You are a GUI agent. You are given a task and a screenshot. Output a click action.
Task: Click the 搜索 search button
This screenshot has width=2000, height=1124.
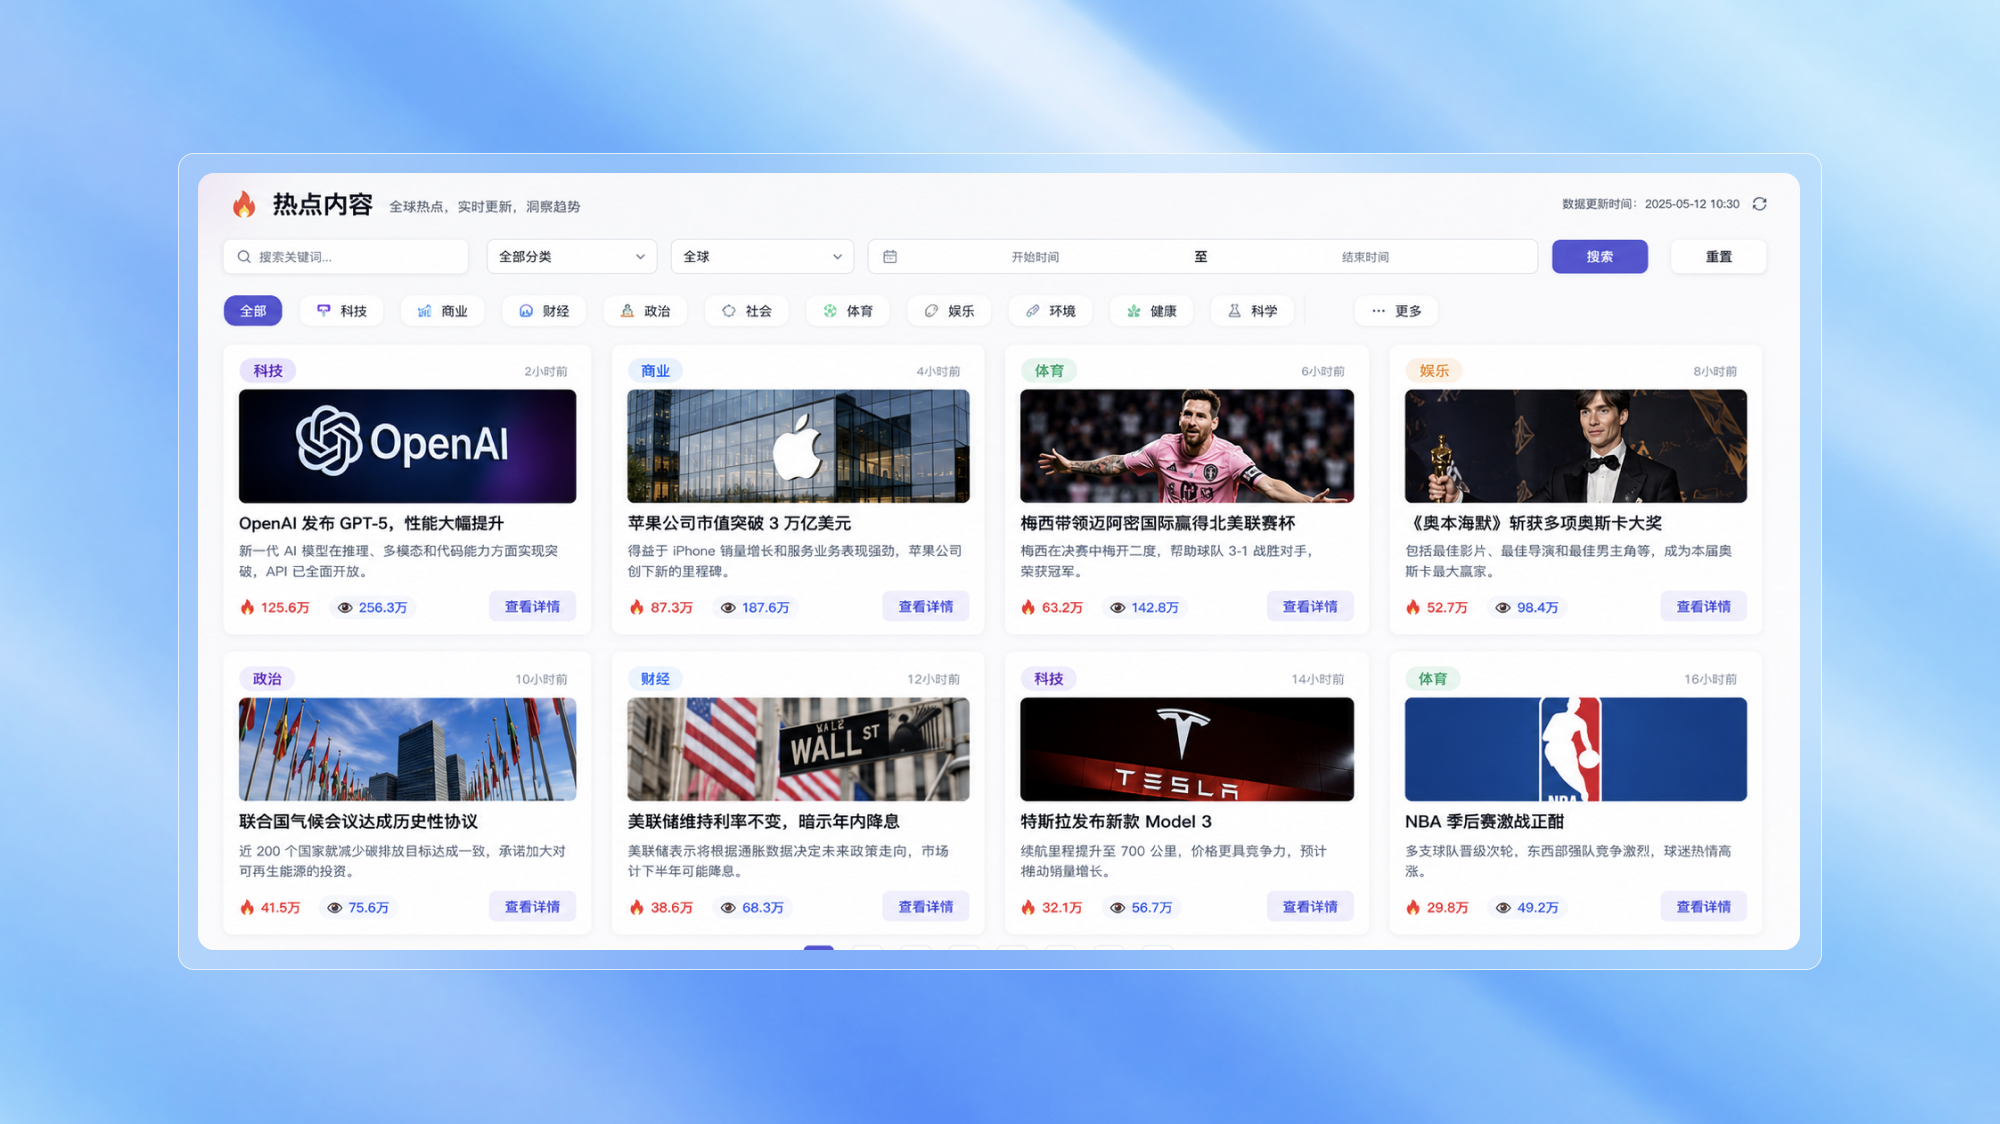point(1600,257)
